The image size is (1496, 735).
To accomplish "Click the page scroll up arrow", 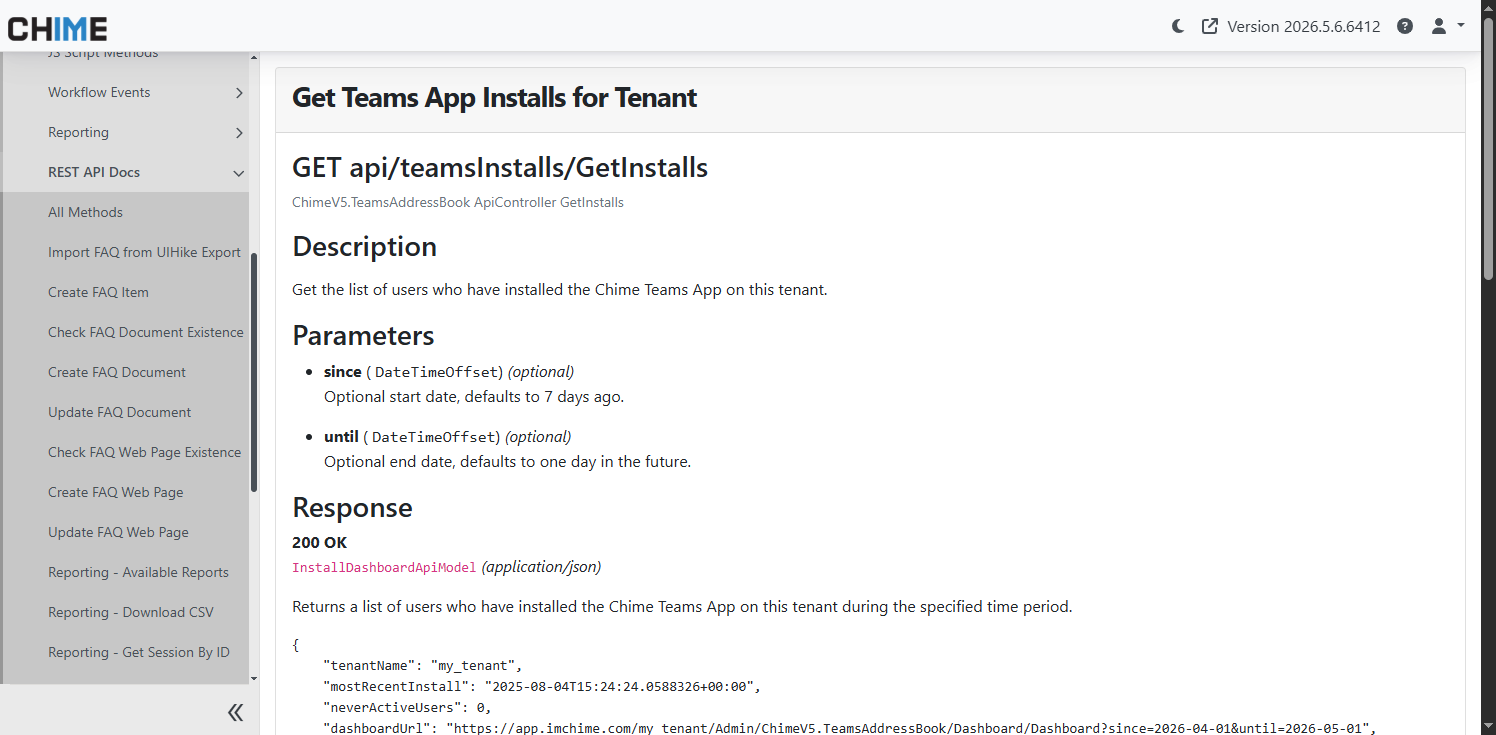I will (x=1488, y=7).
